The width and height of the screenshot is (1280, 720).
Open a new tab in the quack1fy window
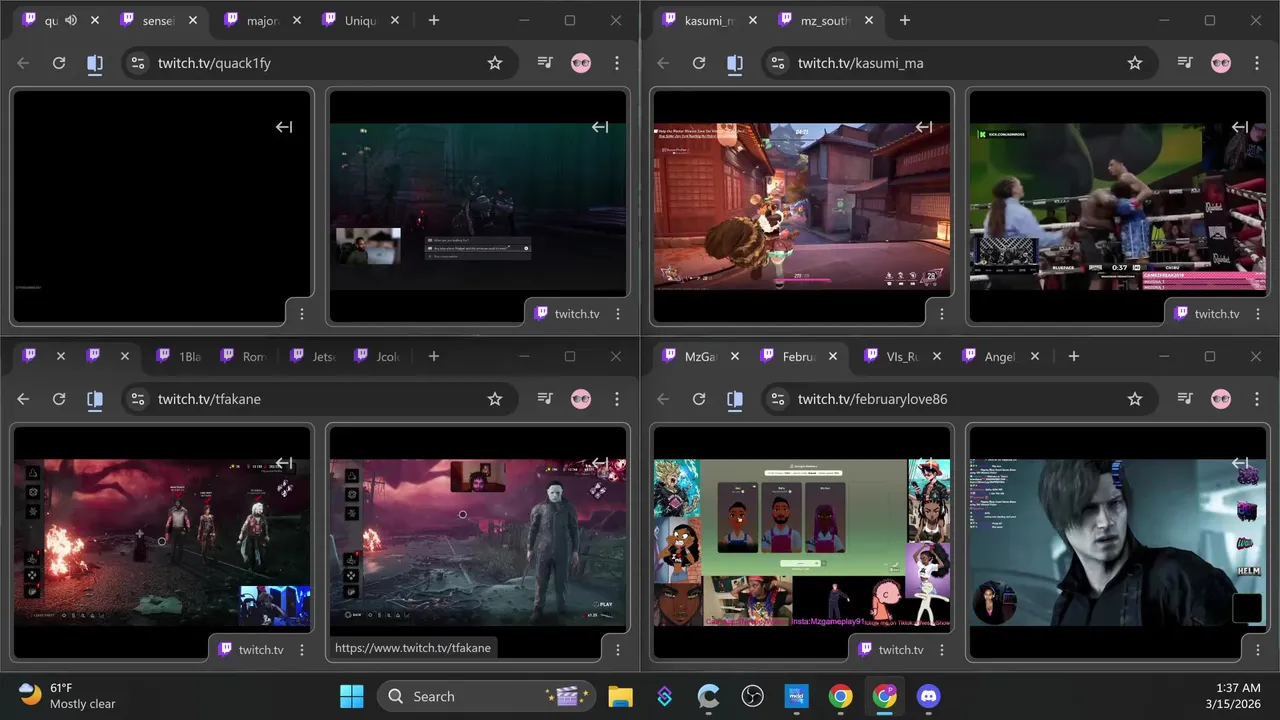(x=433, y=20)
